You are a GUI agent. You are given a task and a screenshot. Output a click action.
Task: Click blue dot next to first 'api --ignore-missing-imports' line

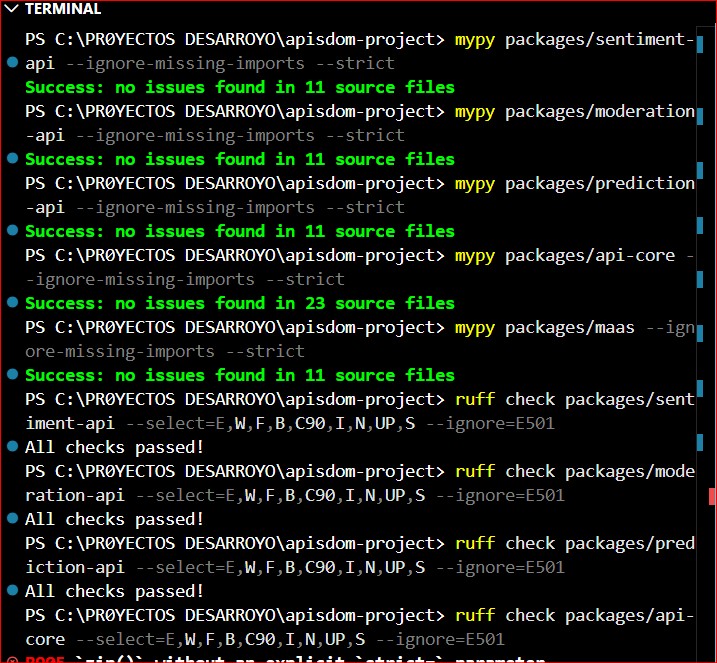(x=13, y=62)
